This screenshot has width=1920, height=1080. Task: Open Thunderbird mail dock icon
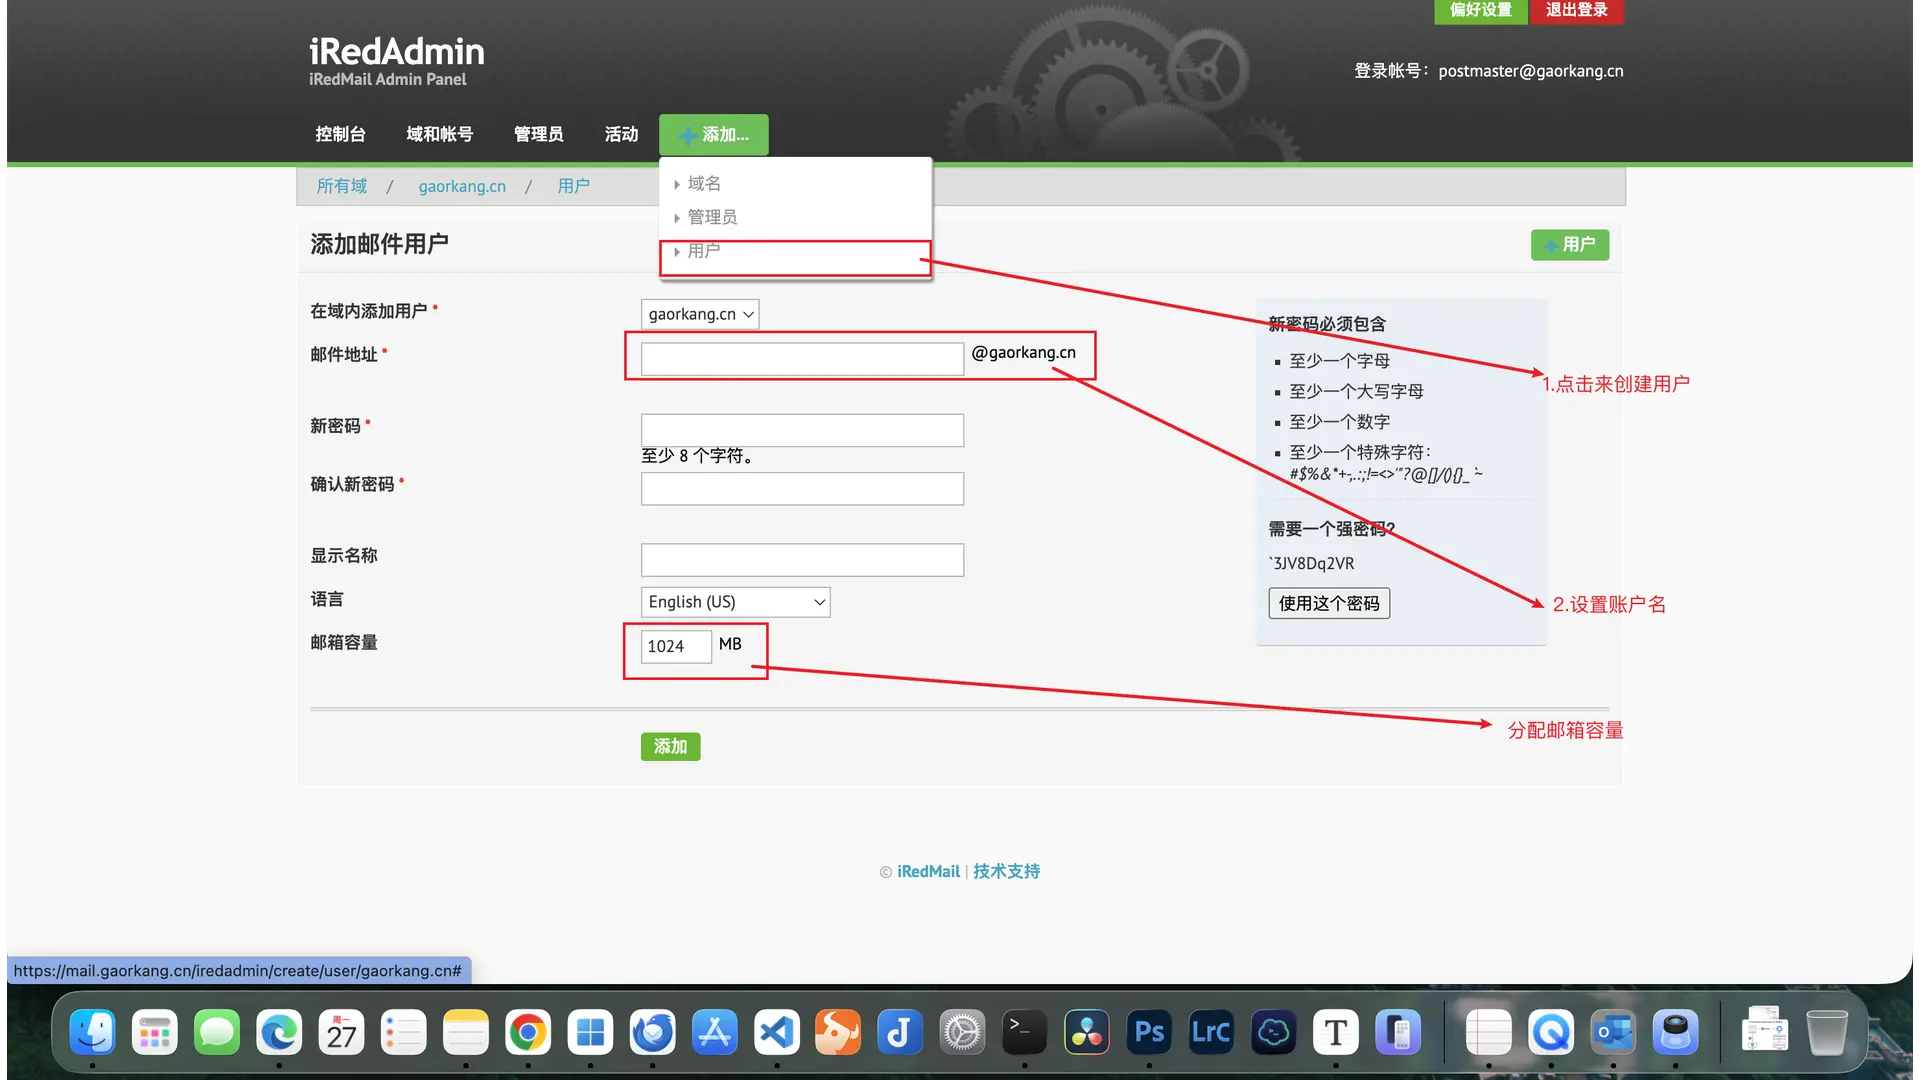coord(652,1032)
